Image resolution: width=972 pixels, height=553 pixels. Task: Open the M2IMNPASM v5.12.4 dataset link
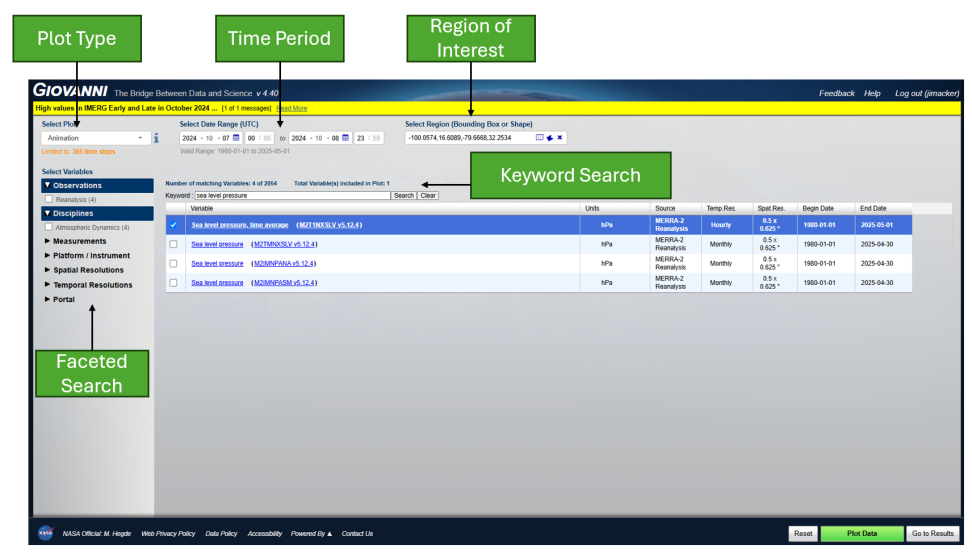(x=284, y=283)
